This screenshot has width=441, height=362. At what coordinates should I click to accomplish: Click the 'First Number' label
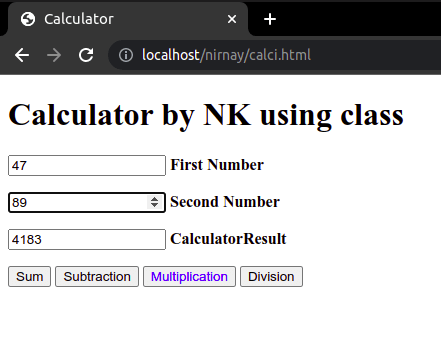tap(217, 165)
